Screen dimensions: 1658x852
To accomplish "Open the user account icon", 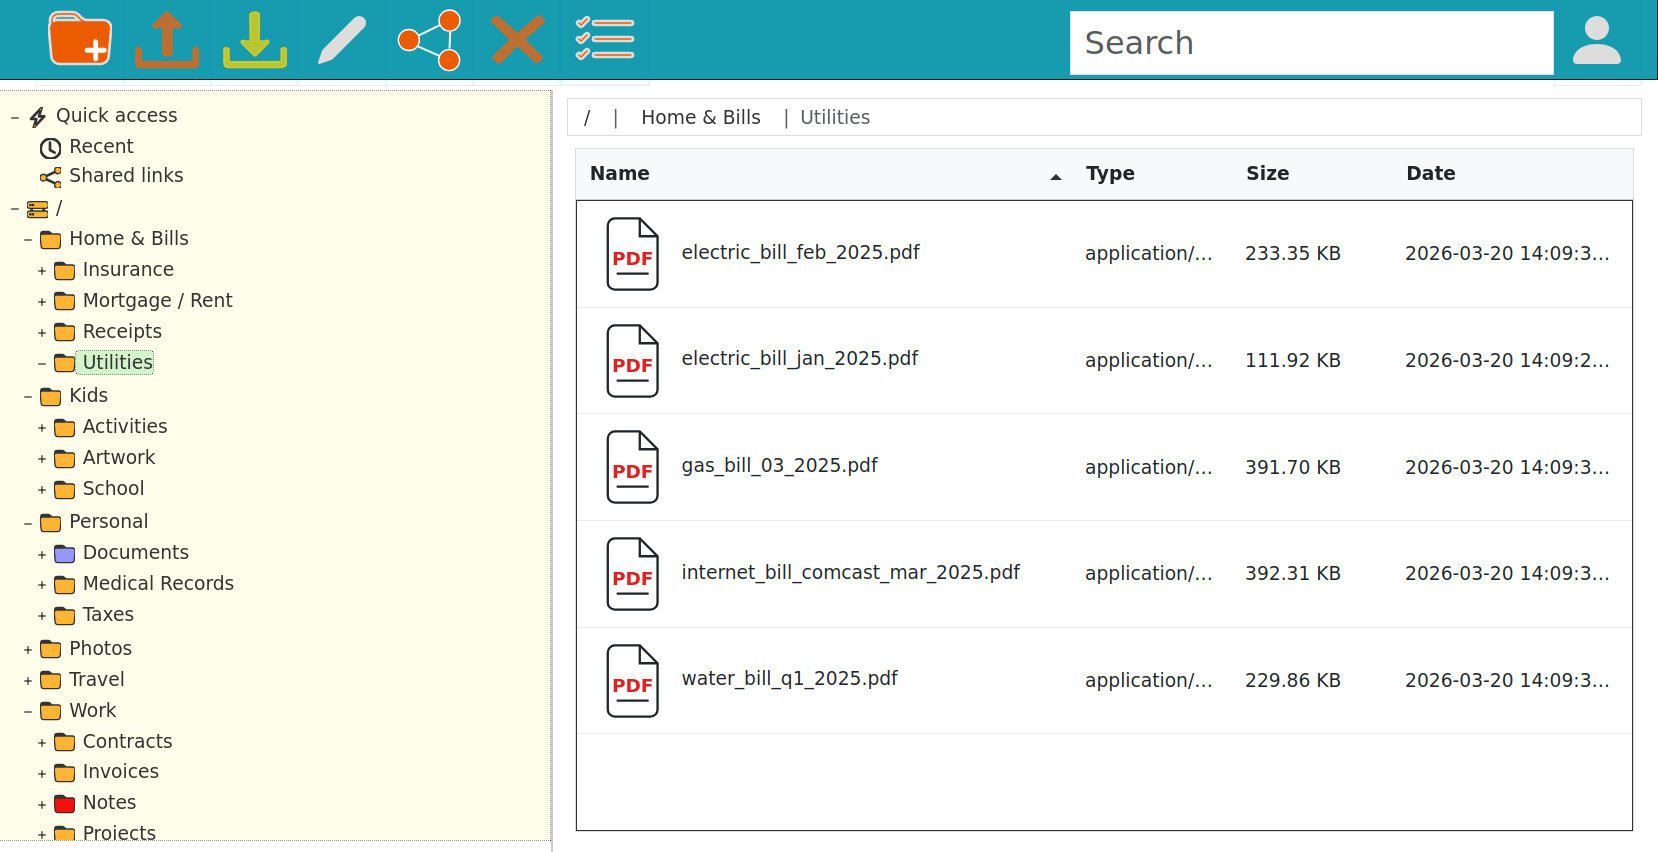I will [1596, 41].
